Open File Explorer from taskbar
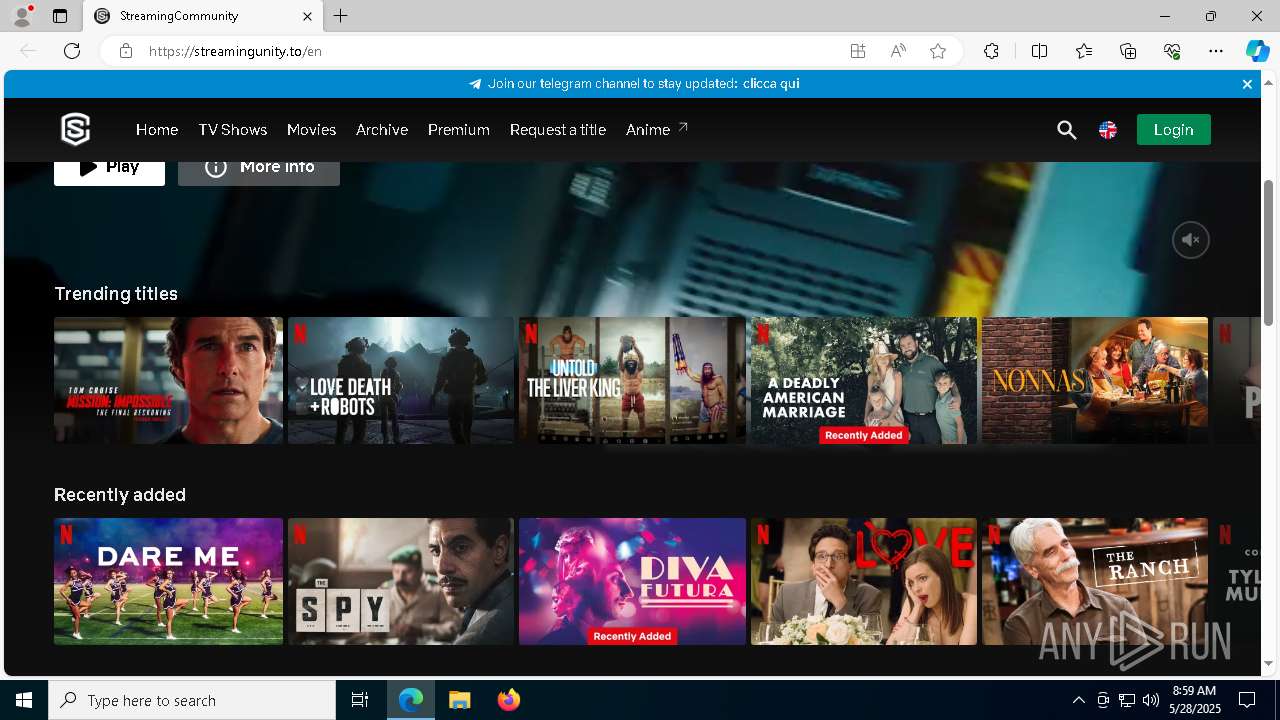The width and height of the screenshot is (1280, 720). 459,700
